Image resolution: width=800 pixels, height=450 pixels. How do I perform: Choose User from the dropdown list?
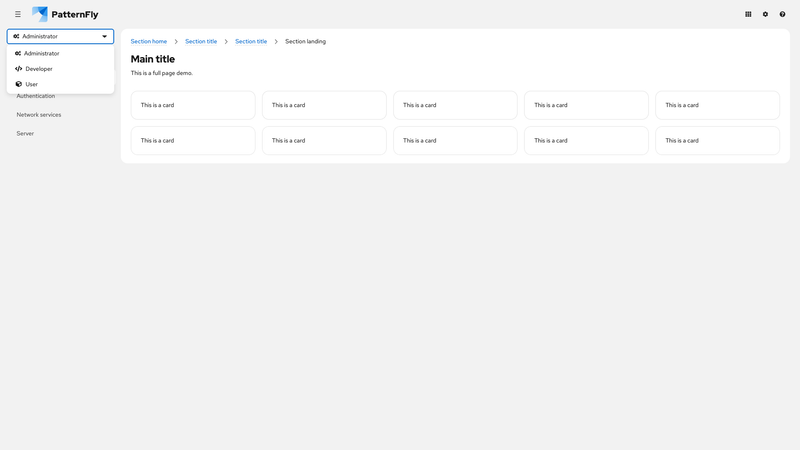click(x=60, y=84)
